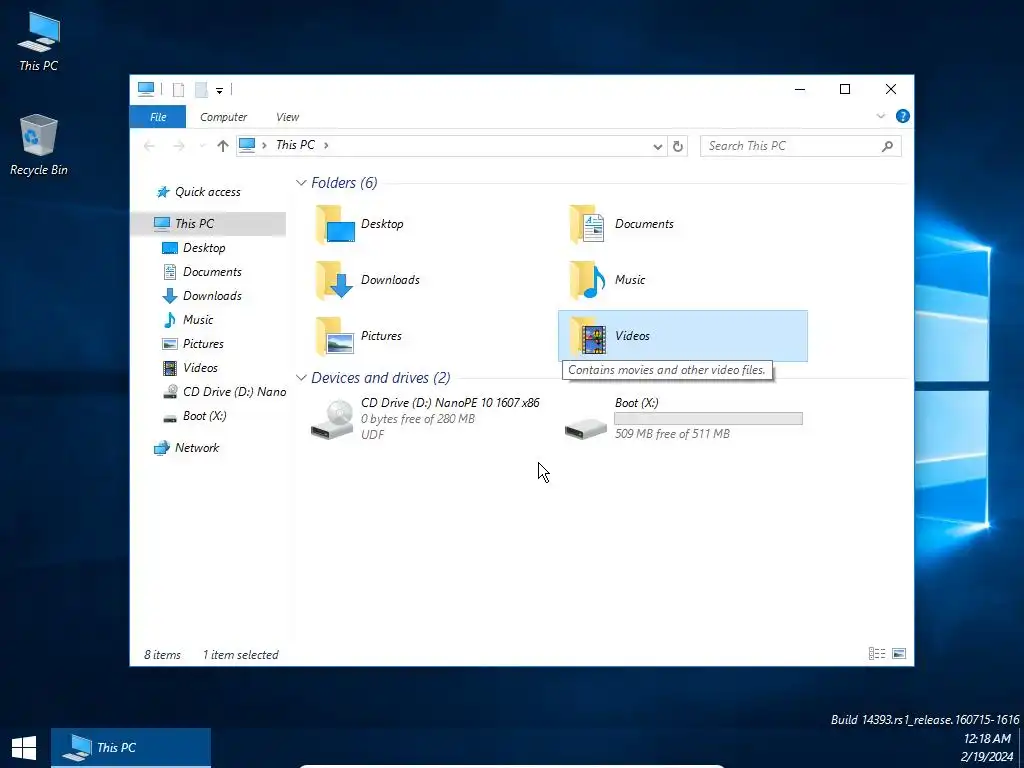Select Quick access in navigation pane
Image resolution: width=1024 pixels, height=768 pixels.
[x=208, y=192]
